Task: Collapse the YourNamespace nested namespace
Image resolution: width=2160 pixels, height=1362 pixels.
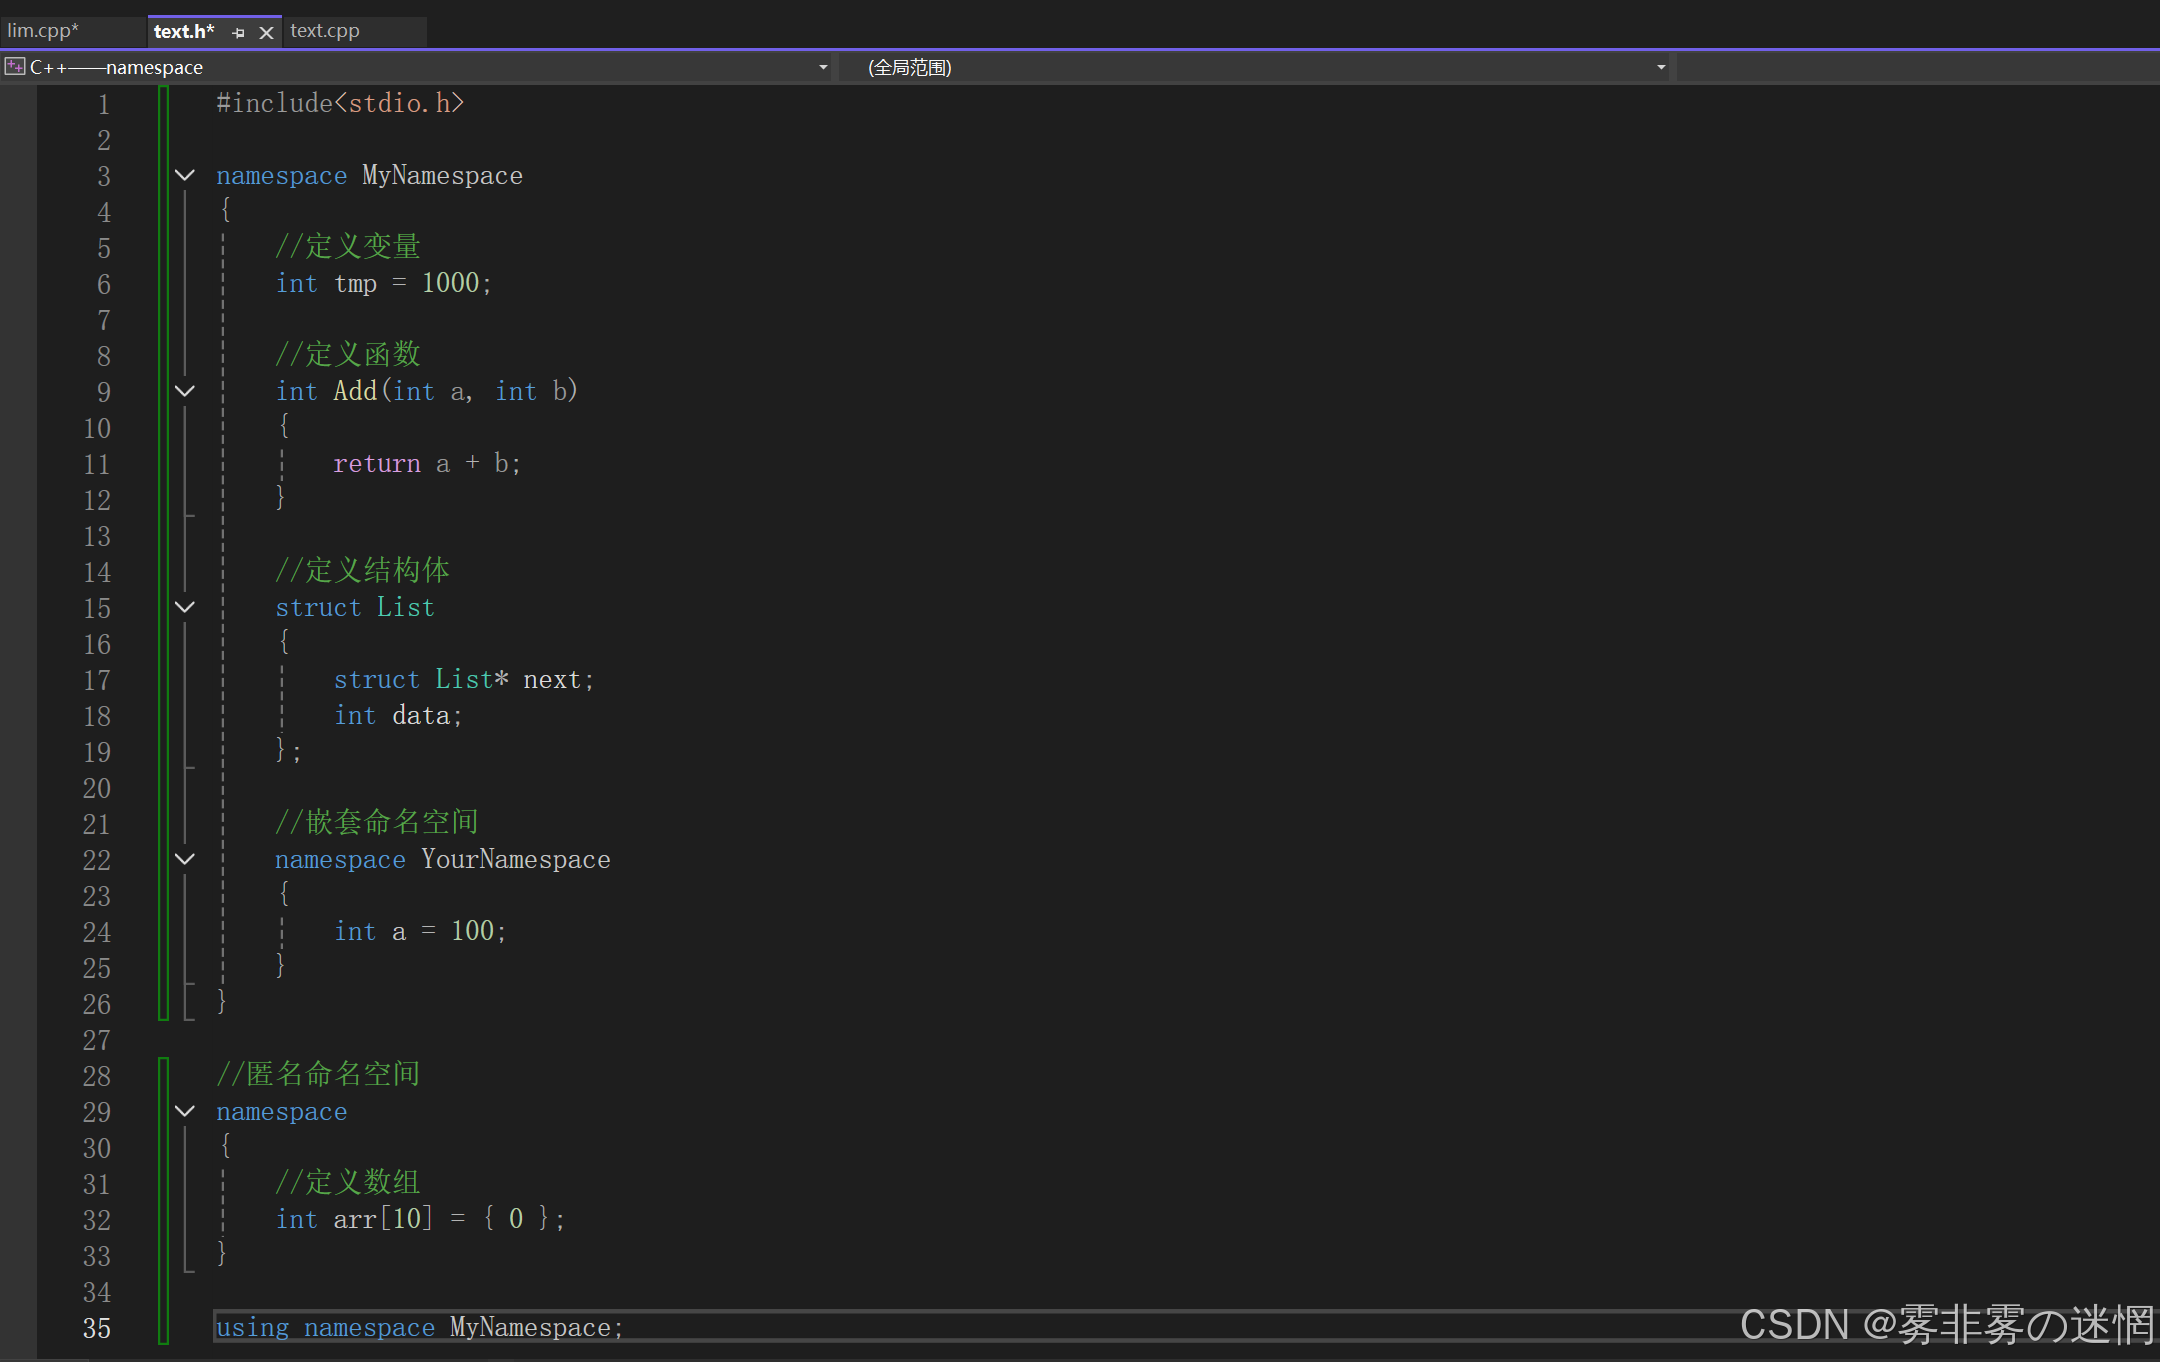Action: pos(185,860)
